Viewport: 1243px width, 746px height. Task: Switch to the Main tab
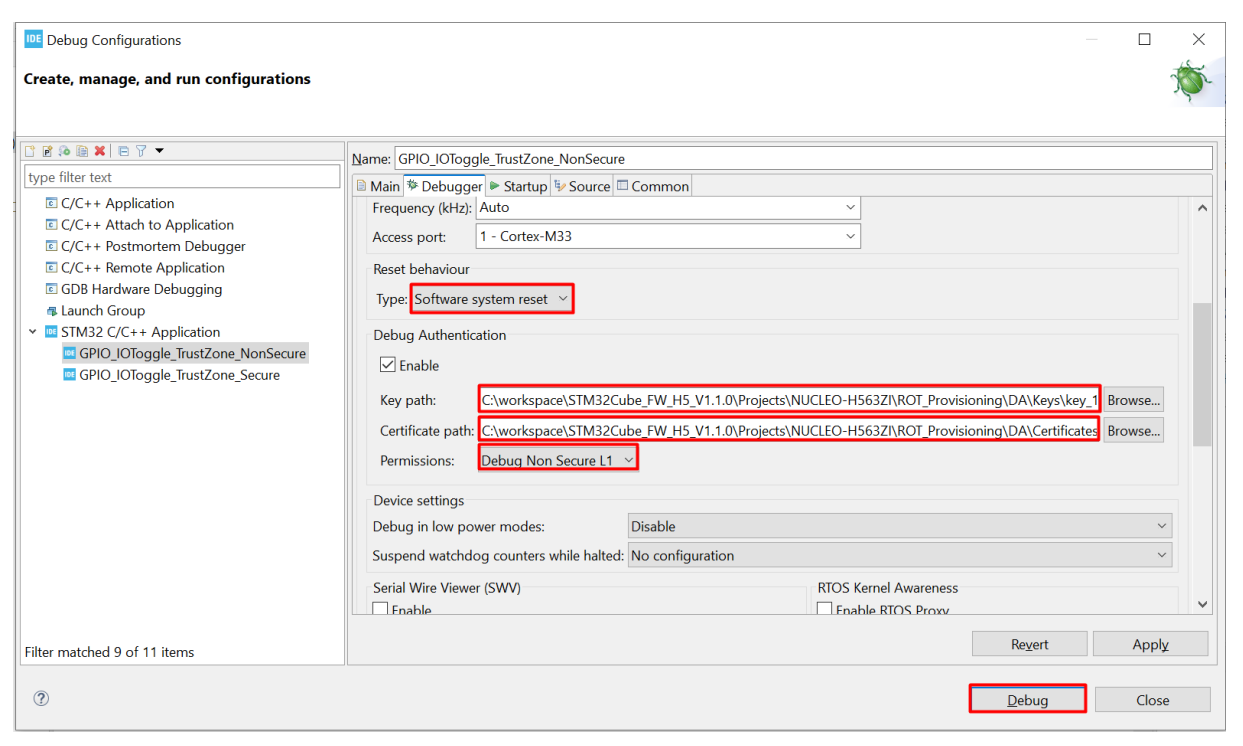coord(377,186)
